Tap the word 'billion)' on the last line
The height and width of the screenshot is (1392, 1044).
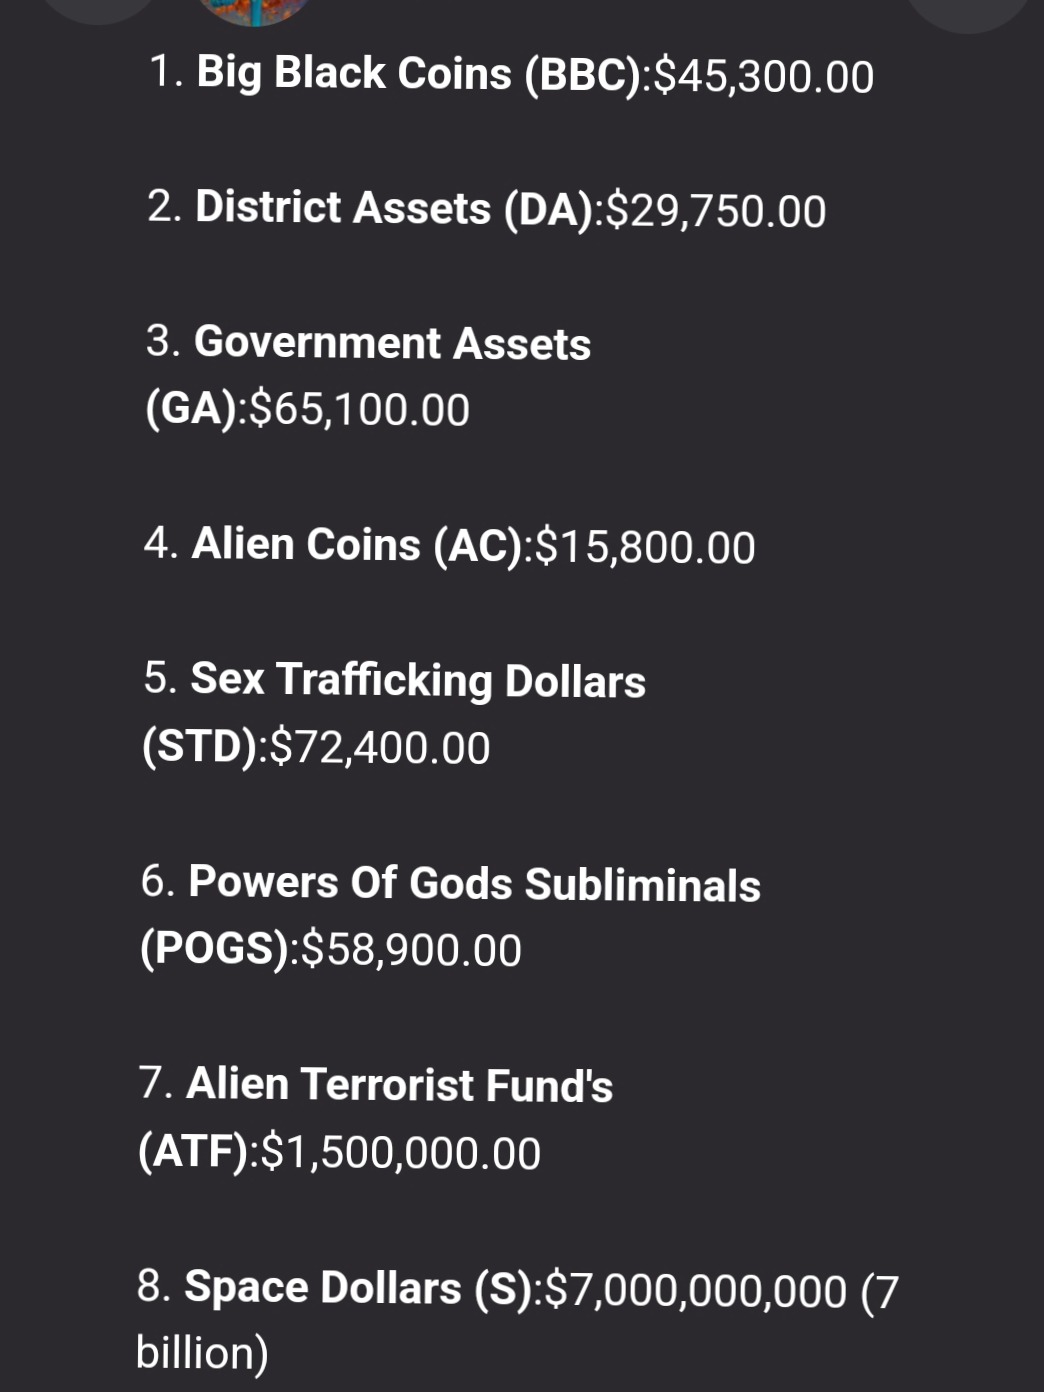point(202,1353)
